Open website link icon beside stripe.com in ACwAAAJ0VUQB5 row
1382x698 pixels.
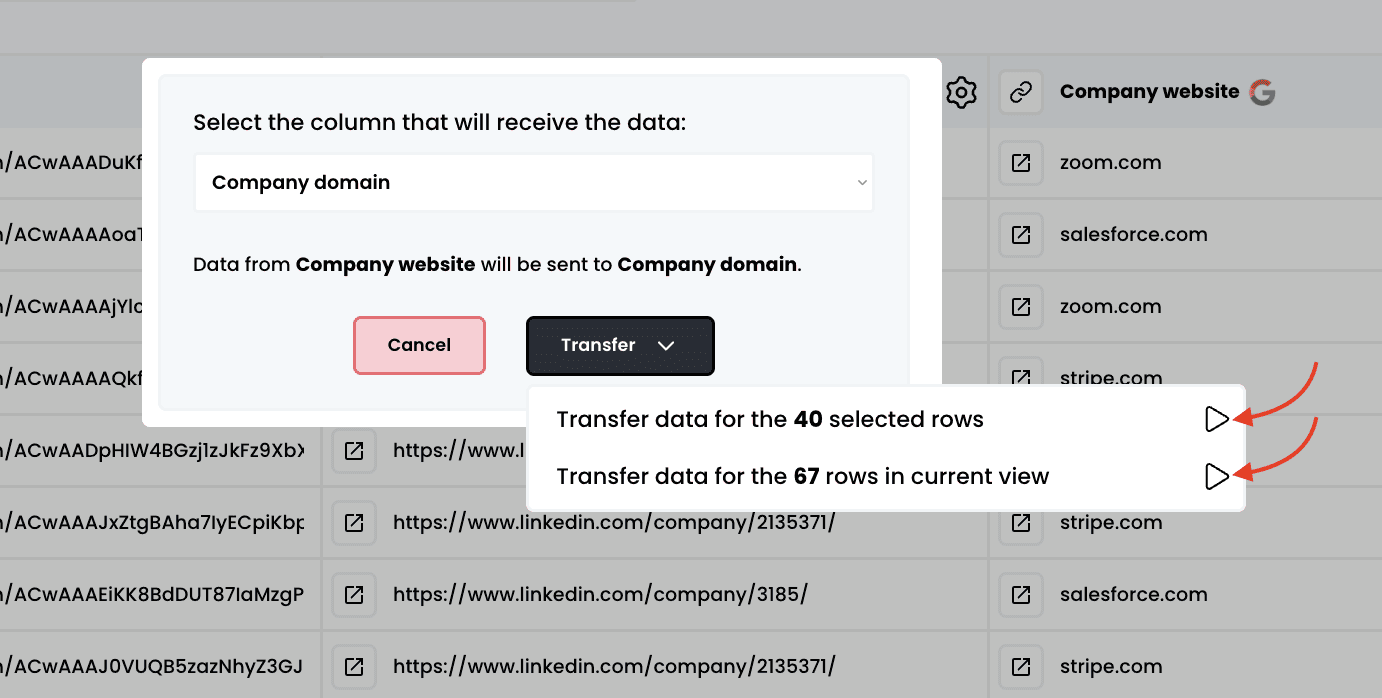tap(1020, 667)
